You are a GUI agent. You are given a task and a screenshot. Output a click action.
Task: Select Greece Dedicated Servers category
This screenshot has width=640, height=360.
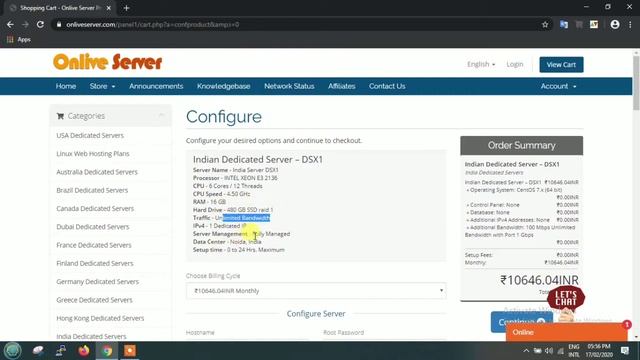[94, 300]
